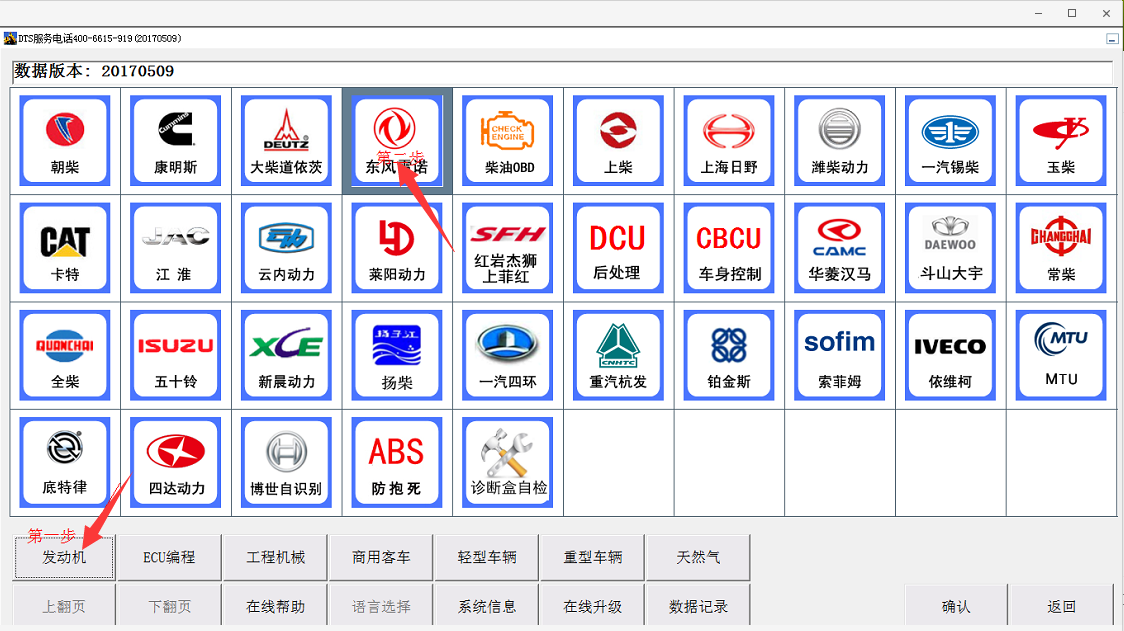
Task: Select the 四达动力 icon
Action: [x=176, y=462]
